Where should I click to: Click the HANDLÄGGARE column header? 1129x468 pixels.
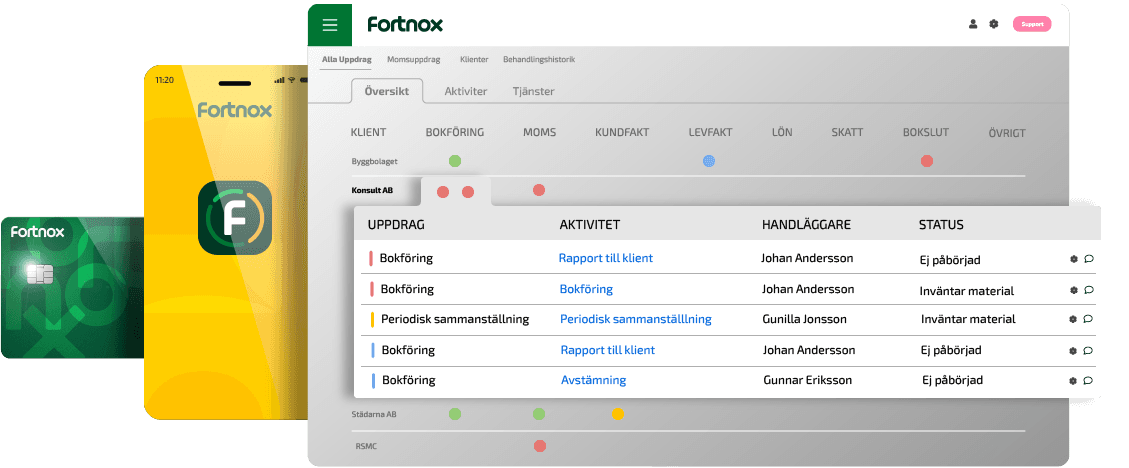(x=806, y=225)
